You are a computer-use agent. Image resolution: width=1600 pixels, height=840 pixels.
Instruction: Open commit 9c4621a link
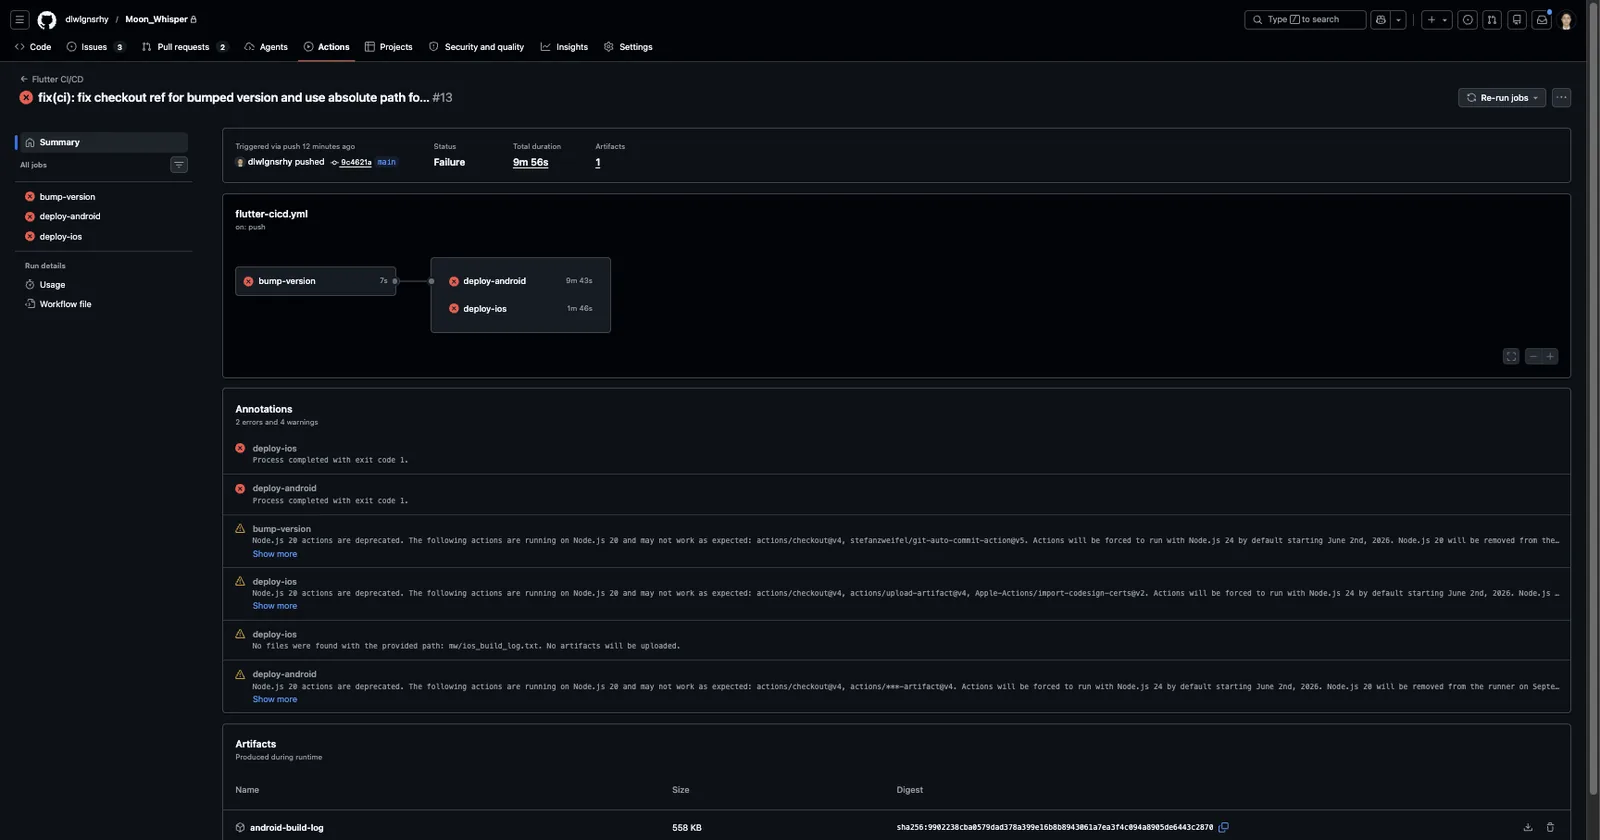(x=356, y=162)
